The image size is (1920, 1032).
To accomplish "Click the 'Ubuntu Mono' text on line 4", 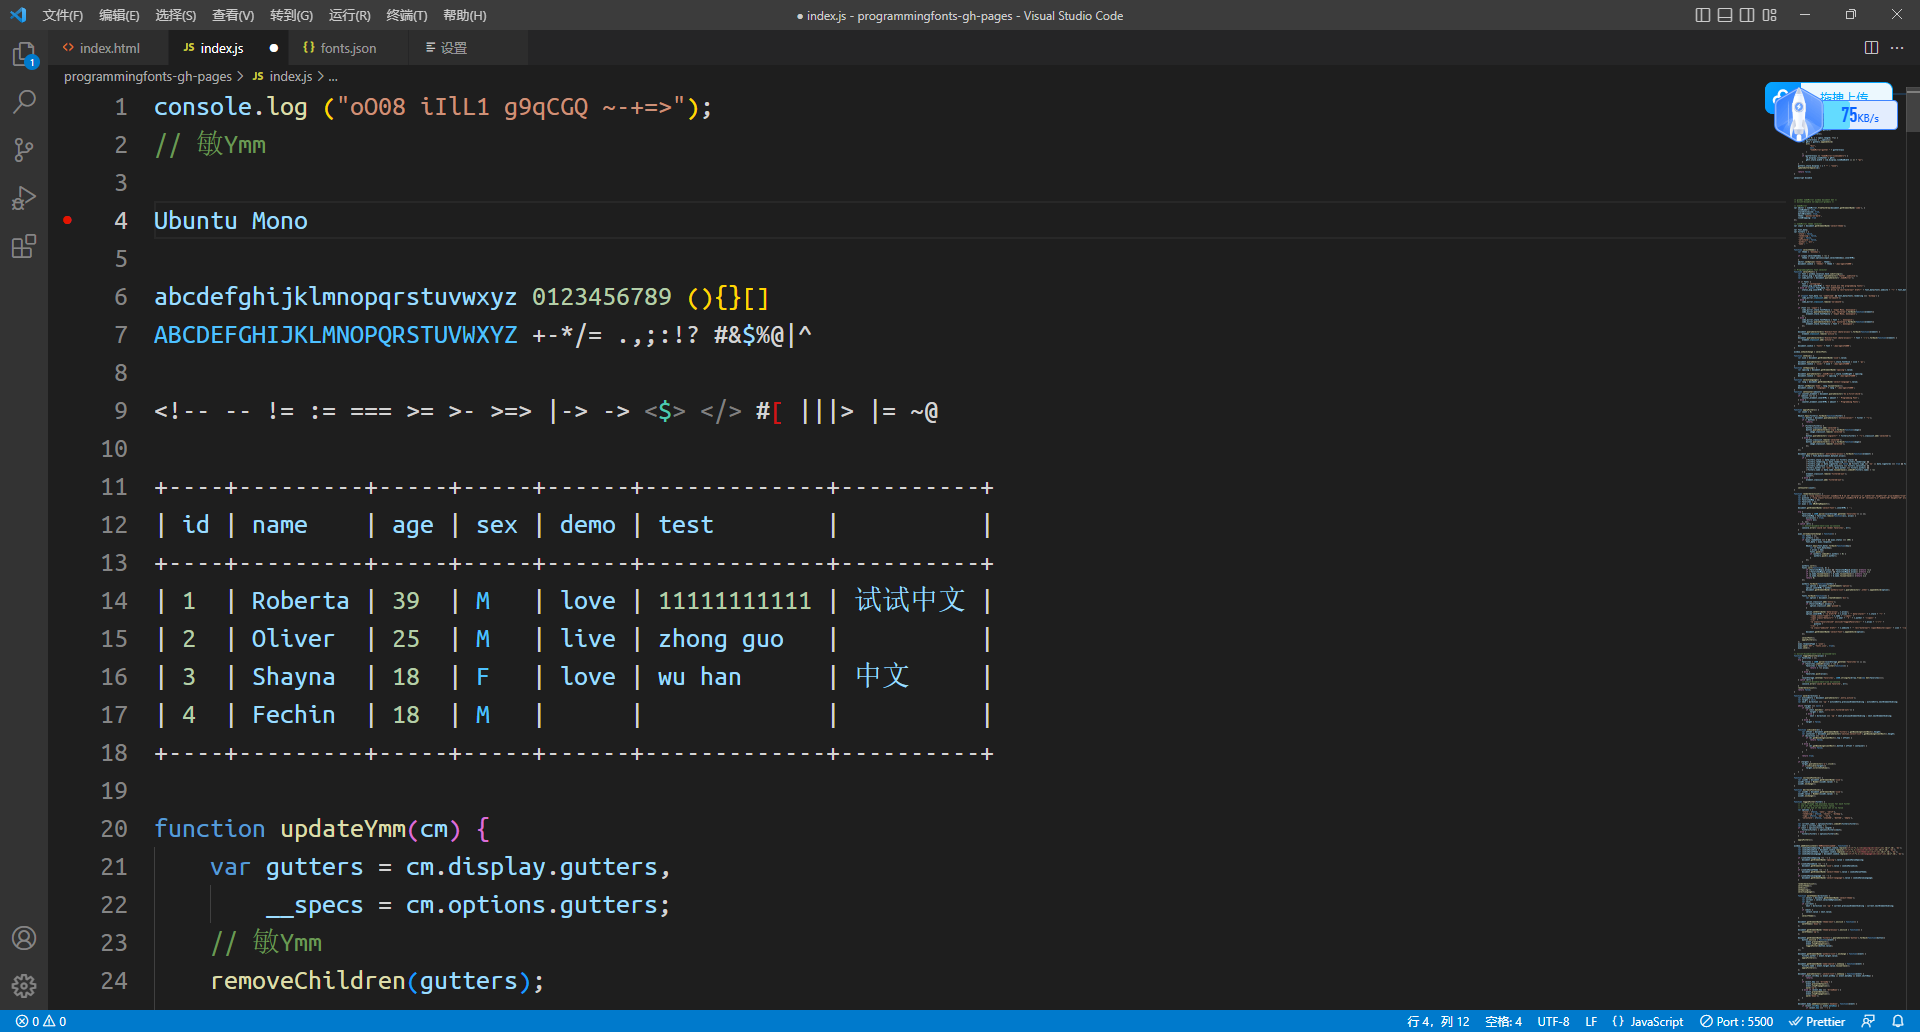I will tap(231, 220).
